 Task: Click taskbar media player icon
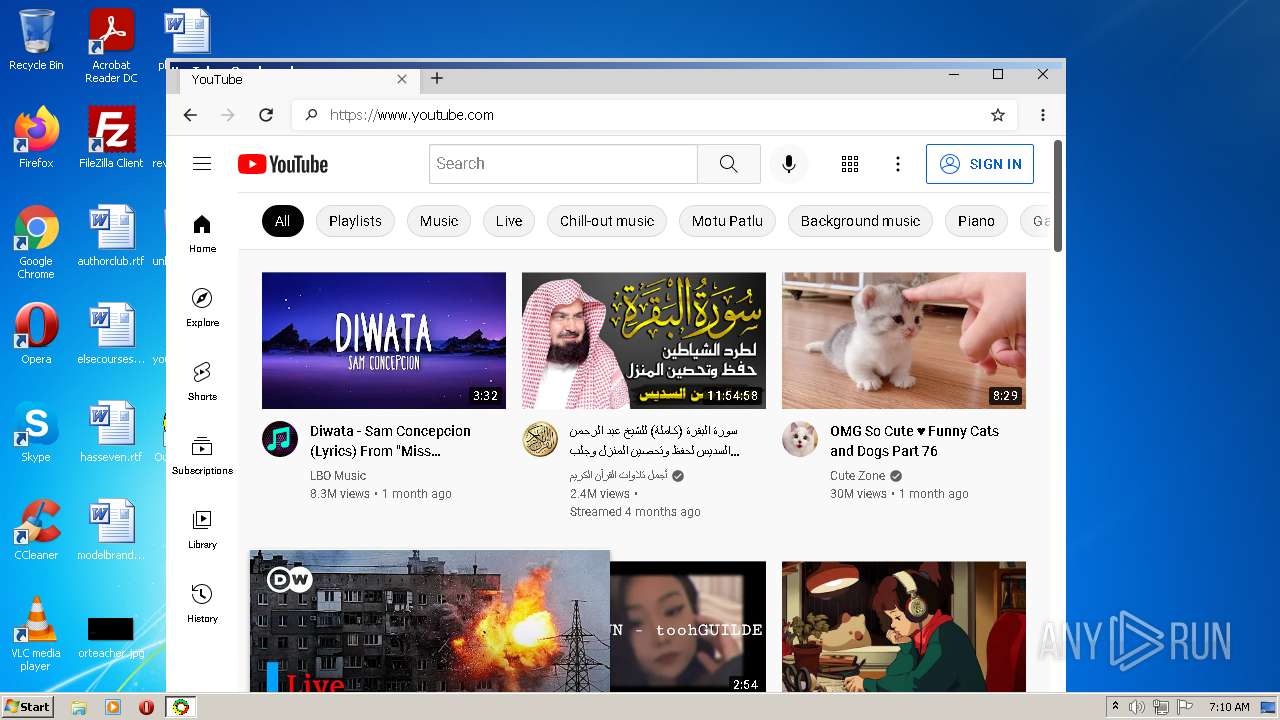113,707
